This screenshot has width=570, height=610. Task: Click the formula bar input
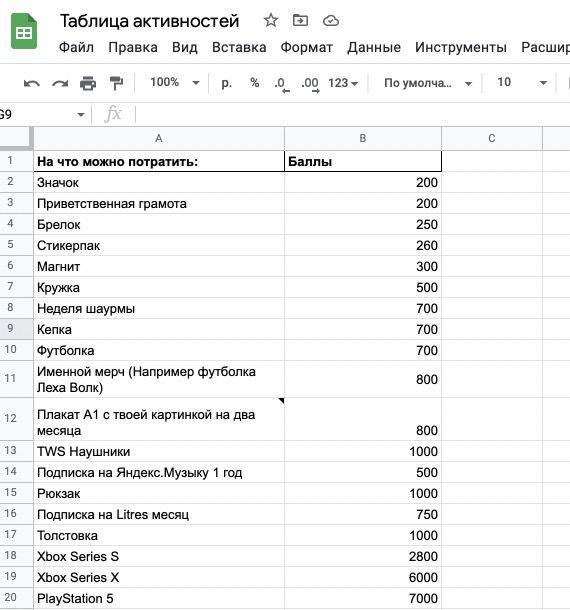[352, 115]
